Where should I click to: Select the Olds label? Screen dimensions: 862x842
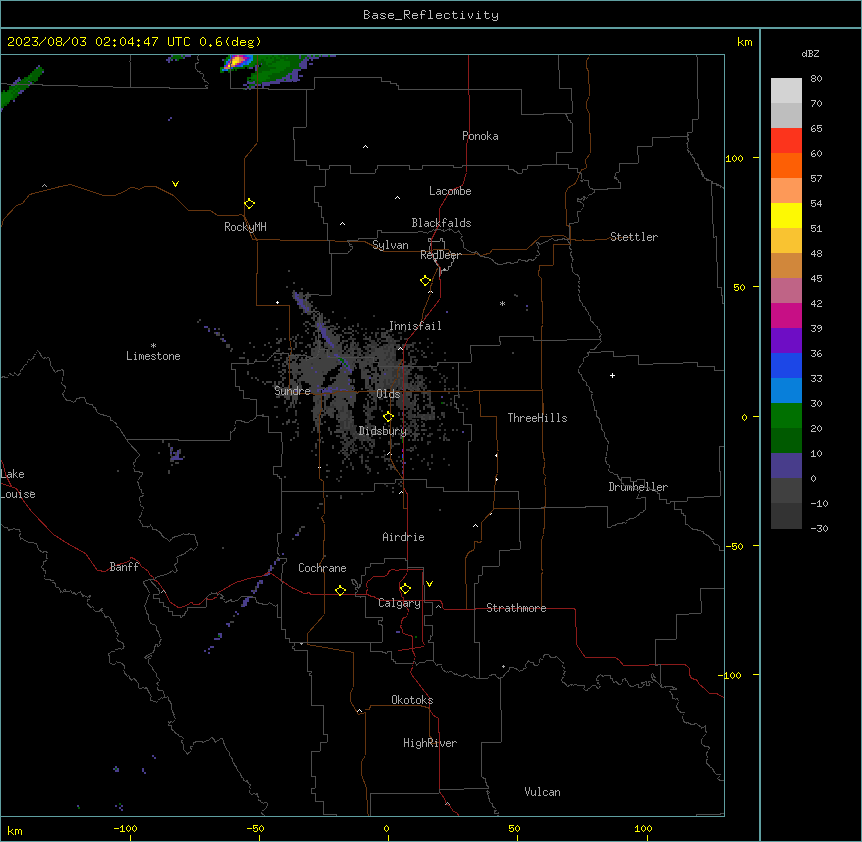tap(388, 394)
